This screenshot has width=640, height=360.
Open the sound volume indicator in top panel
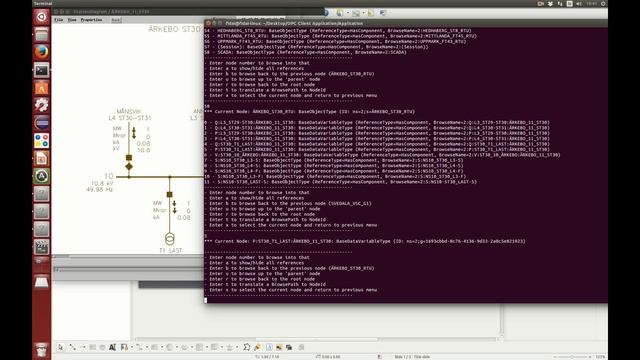579,4
